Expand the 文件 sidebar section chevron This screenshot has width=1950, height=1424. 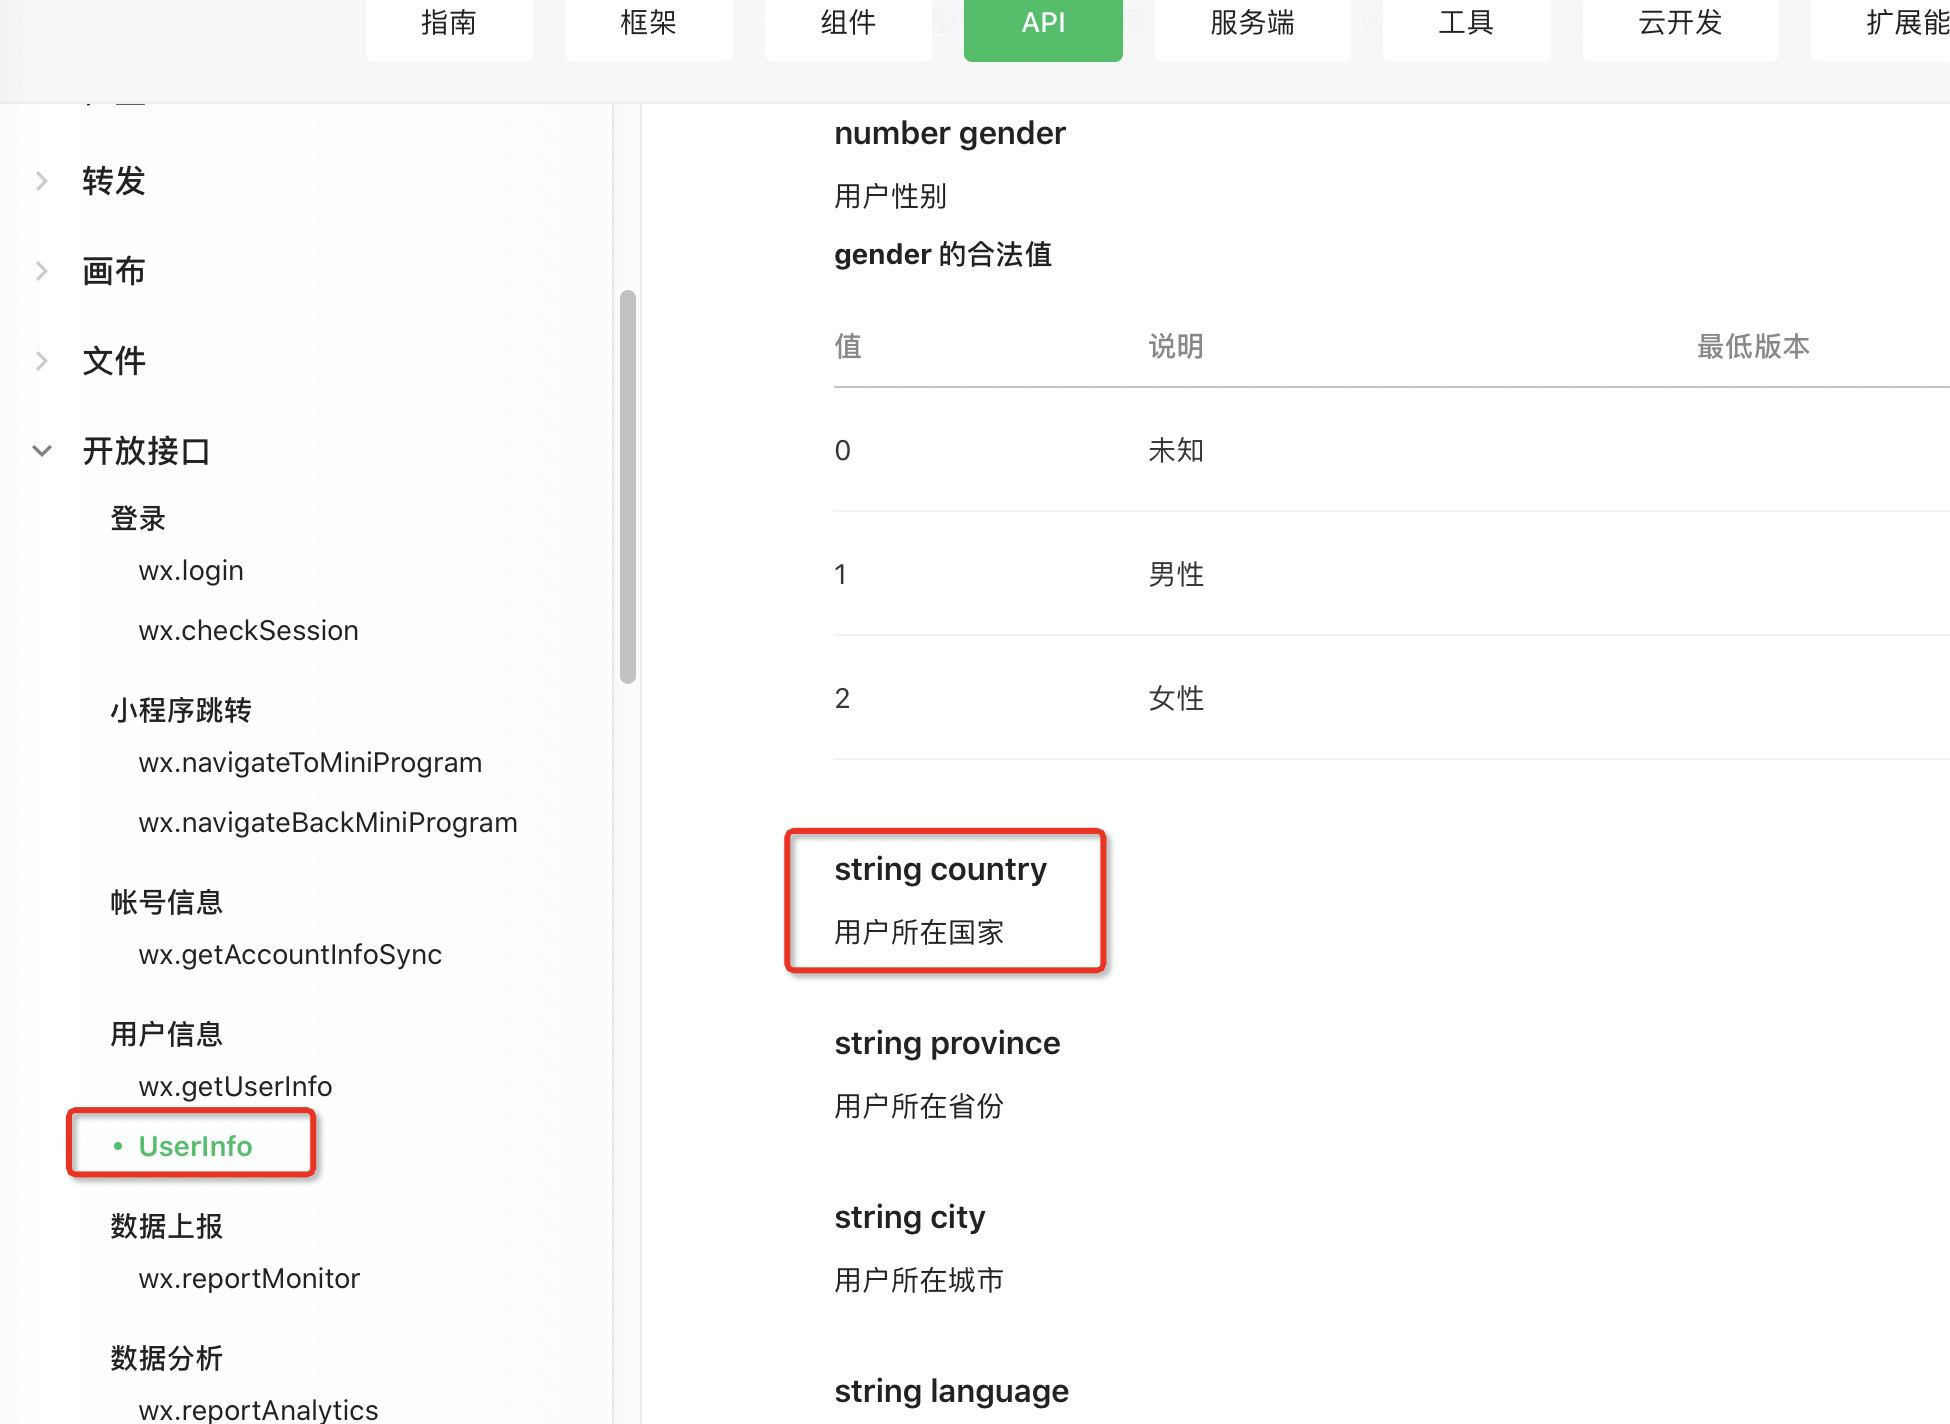(42, 361)
